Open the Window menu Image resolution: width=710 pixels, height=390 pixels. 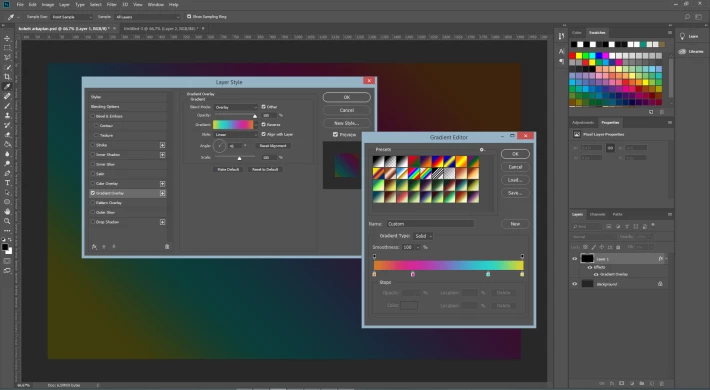click(155, 5)
